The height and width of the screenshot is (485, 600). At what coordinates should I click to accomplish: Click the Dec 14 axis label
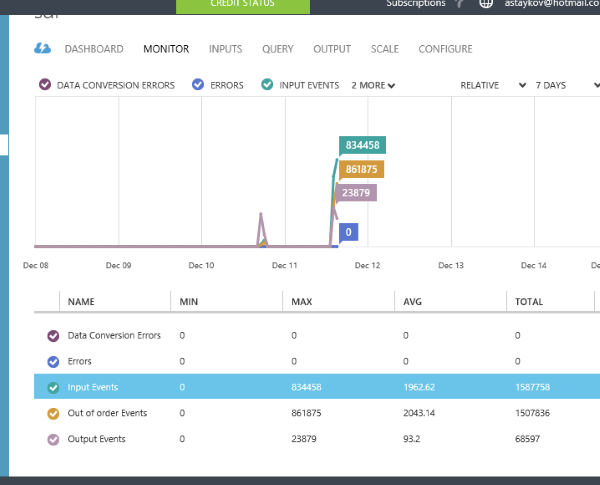pos(533,265)
